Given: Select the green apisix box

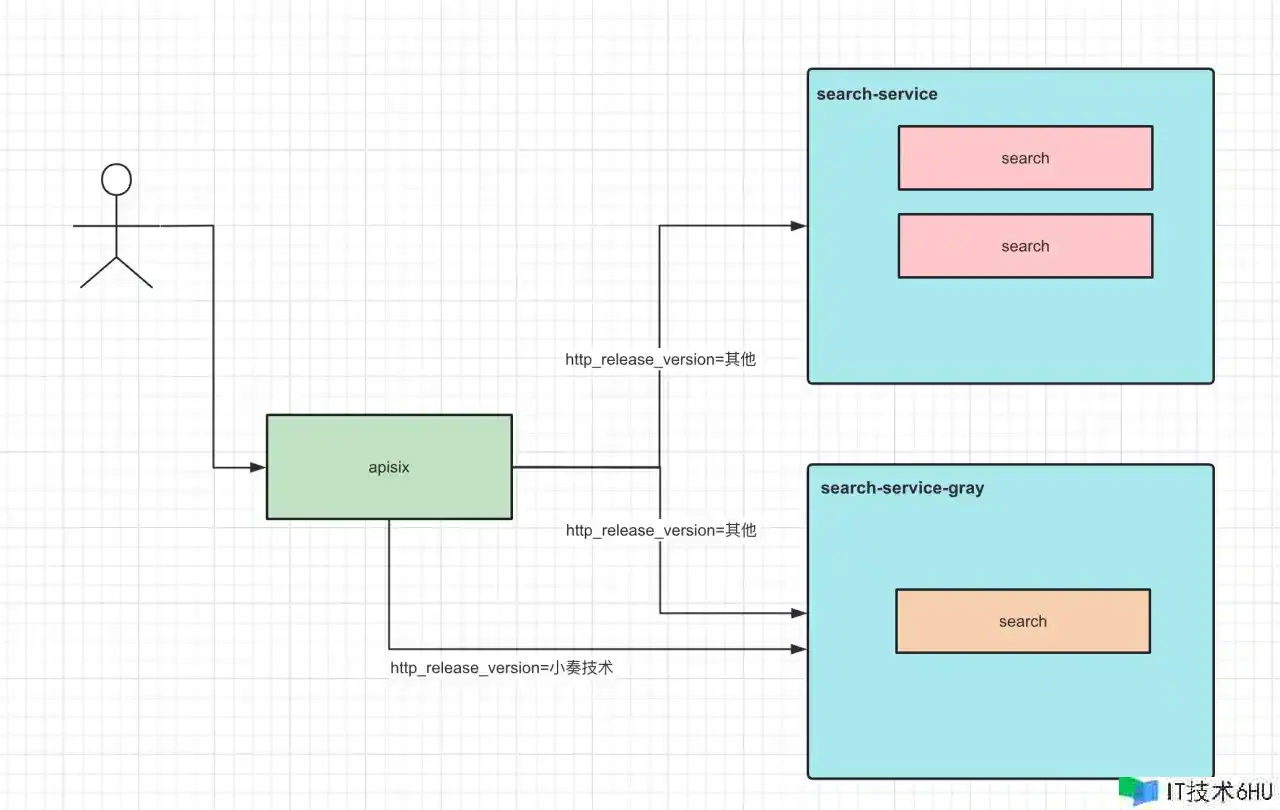Looking at the screenshot, I should (389, 467).
